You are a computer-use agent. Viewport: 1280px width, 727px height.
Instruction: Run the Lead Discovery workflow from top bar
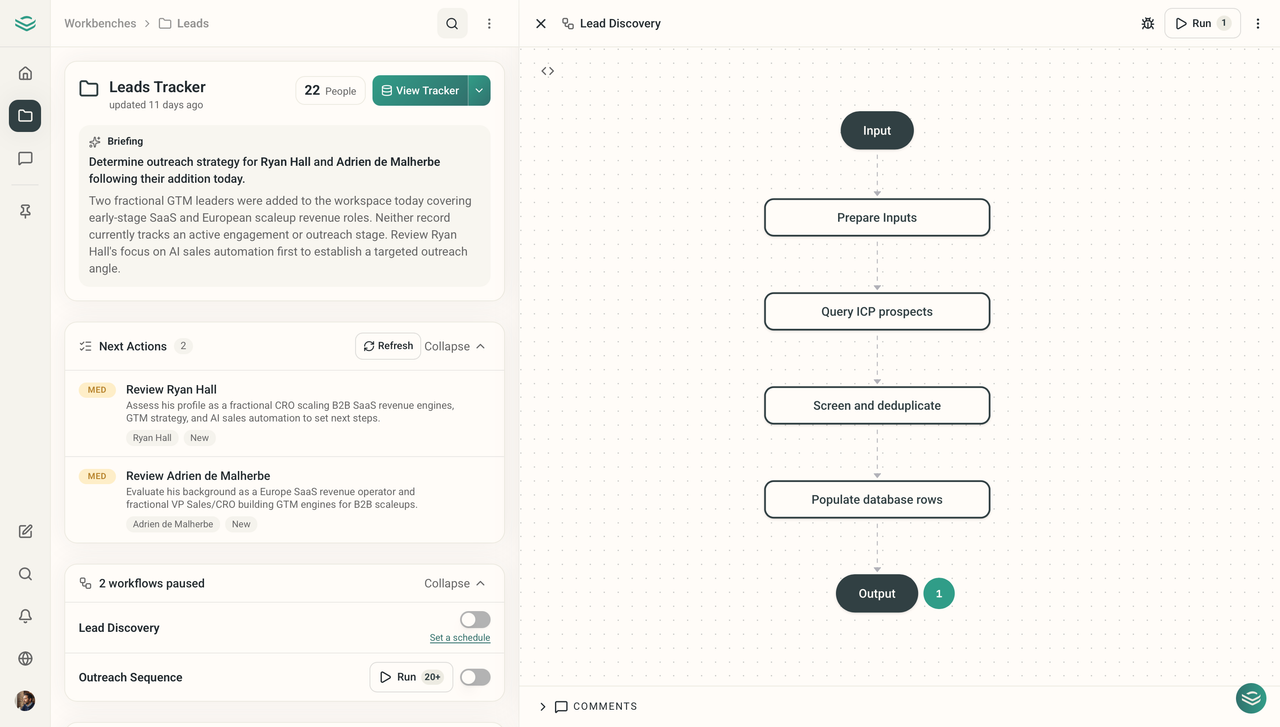click(x=1202, y=23)
